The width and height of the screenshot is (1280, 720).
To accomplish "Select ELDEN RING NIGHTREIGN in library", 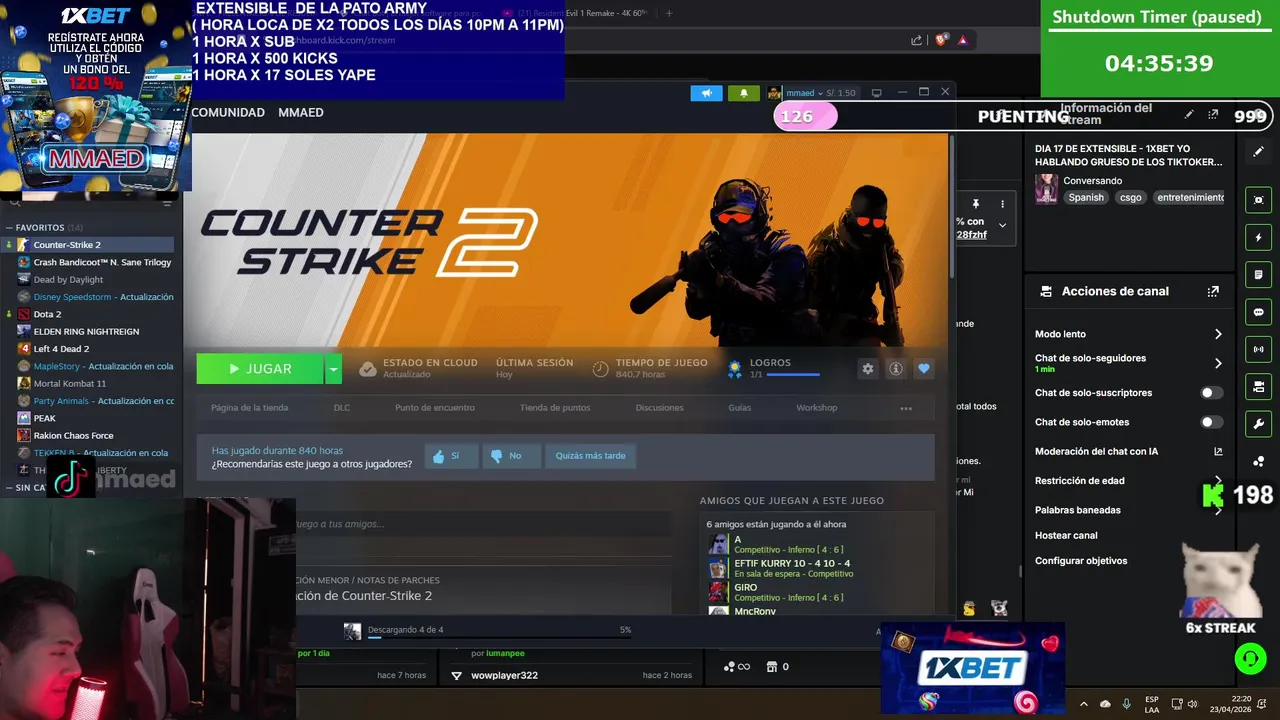I will click(86, 331).
